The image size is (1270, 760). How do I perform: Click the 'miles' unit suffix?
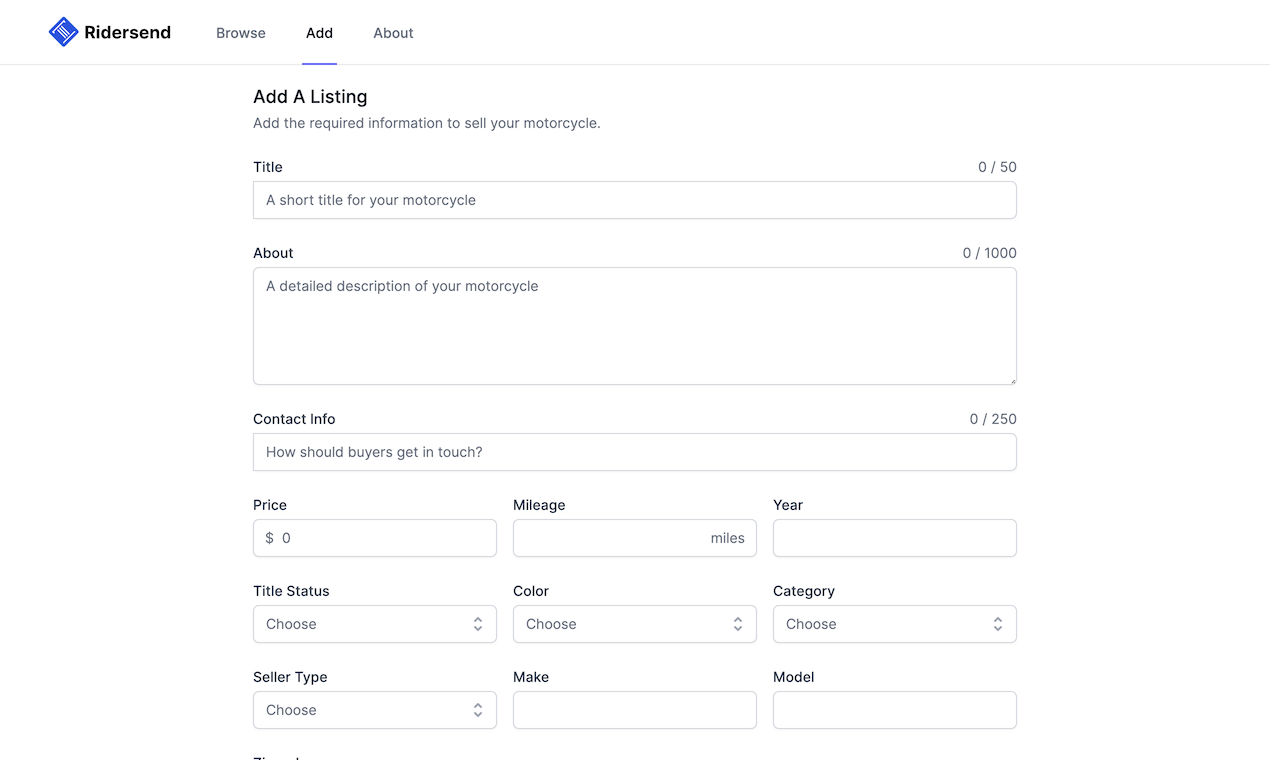pyautogui.click(x=727, y=538)
